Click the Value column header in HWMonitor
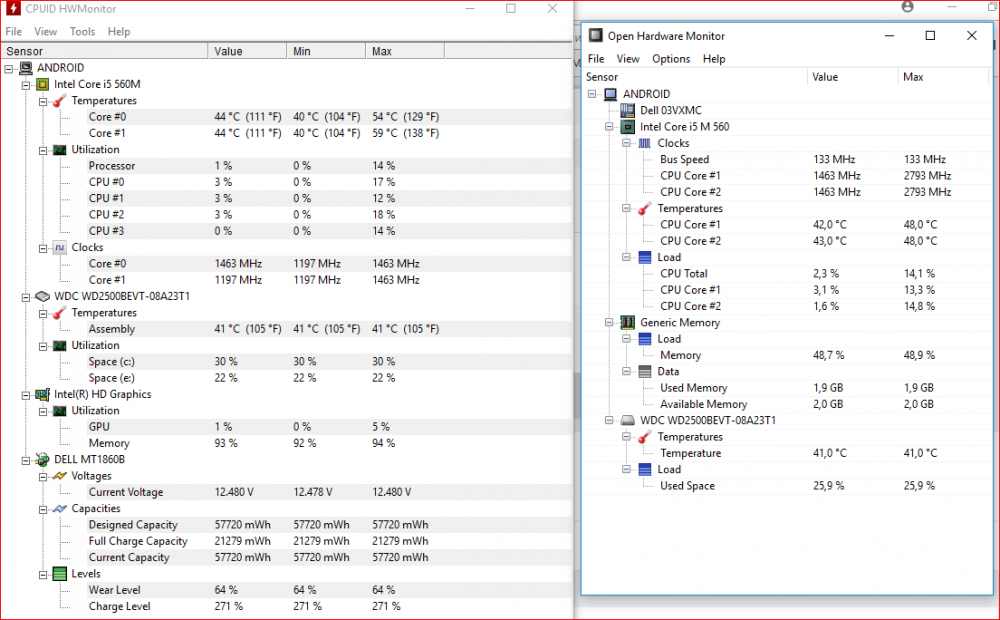 (247, 51)
